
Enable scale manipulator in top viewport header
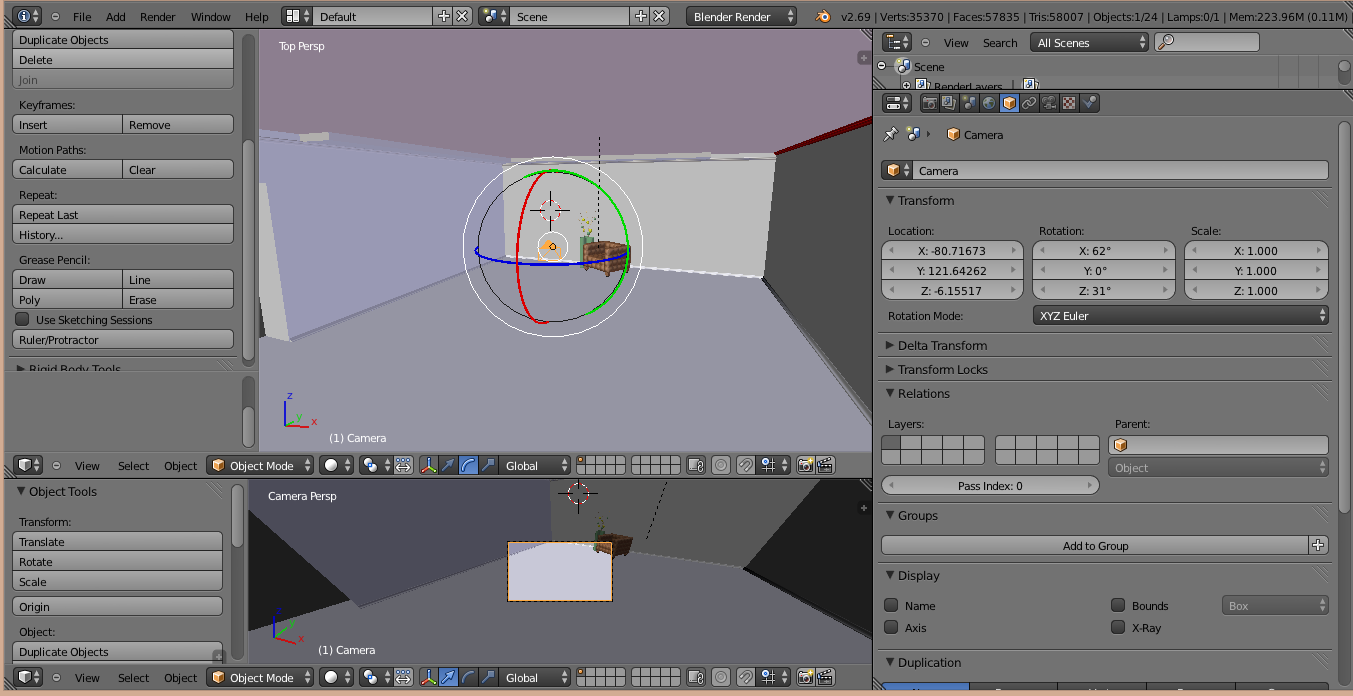(x=488, y=465)
